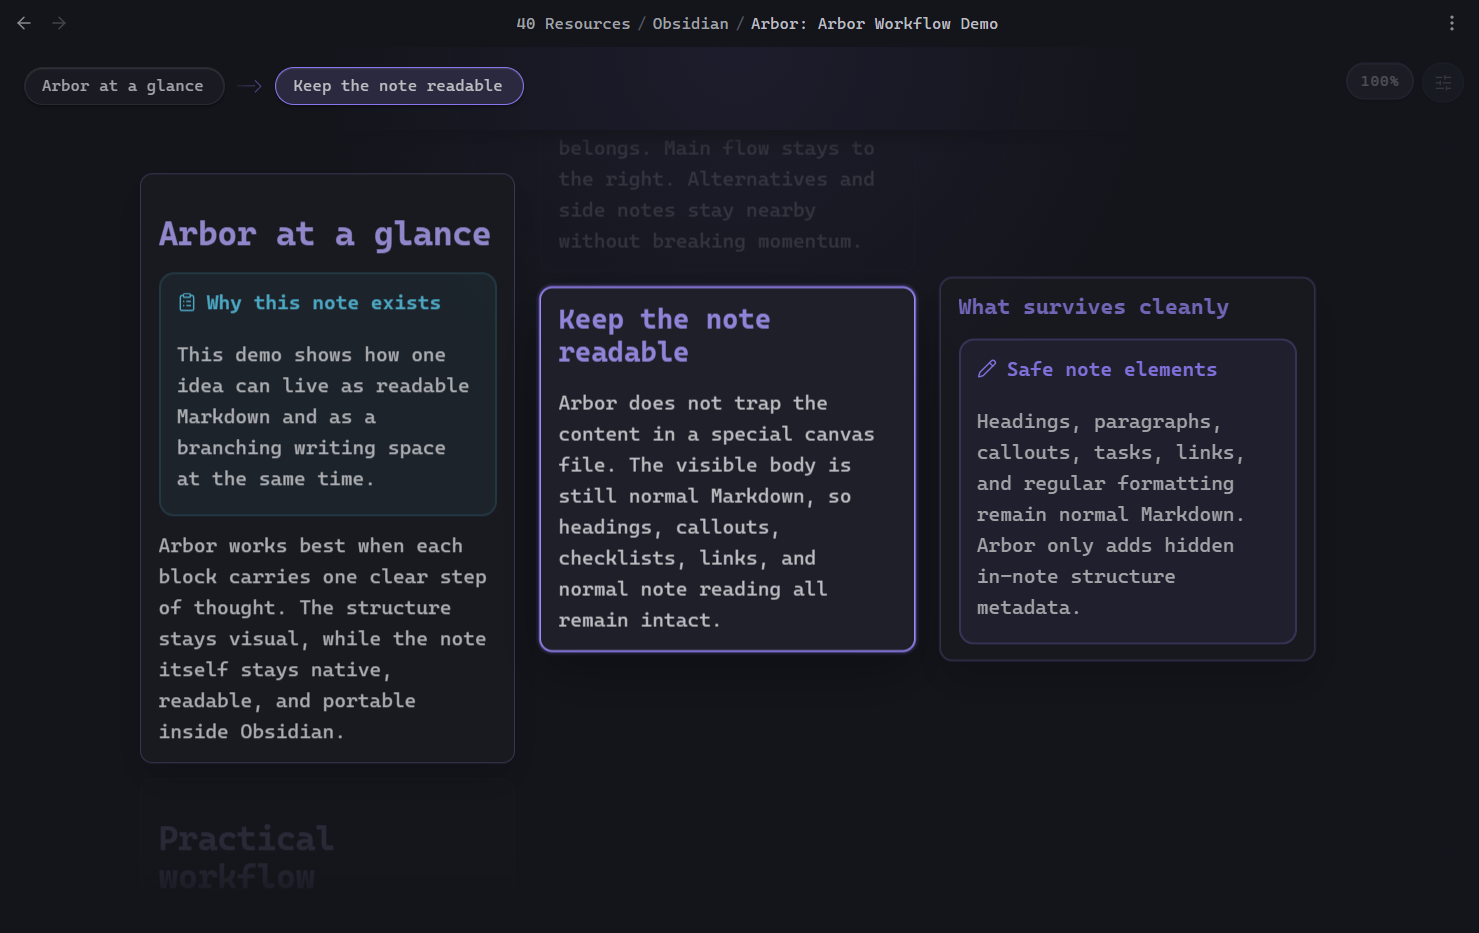Click the 'Keep the note readable' card heading
This screenshot has height=933, width=1479.
click(x=664, y=336)
